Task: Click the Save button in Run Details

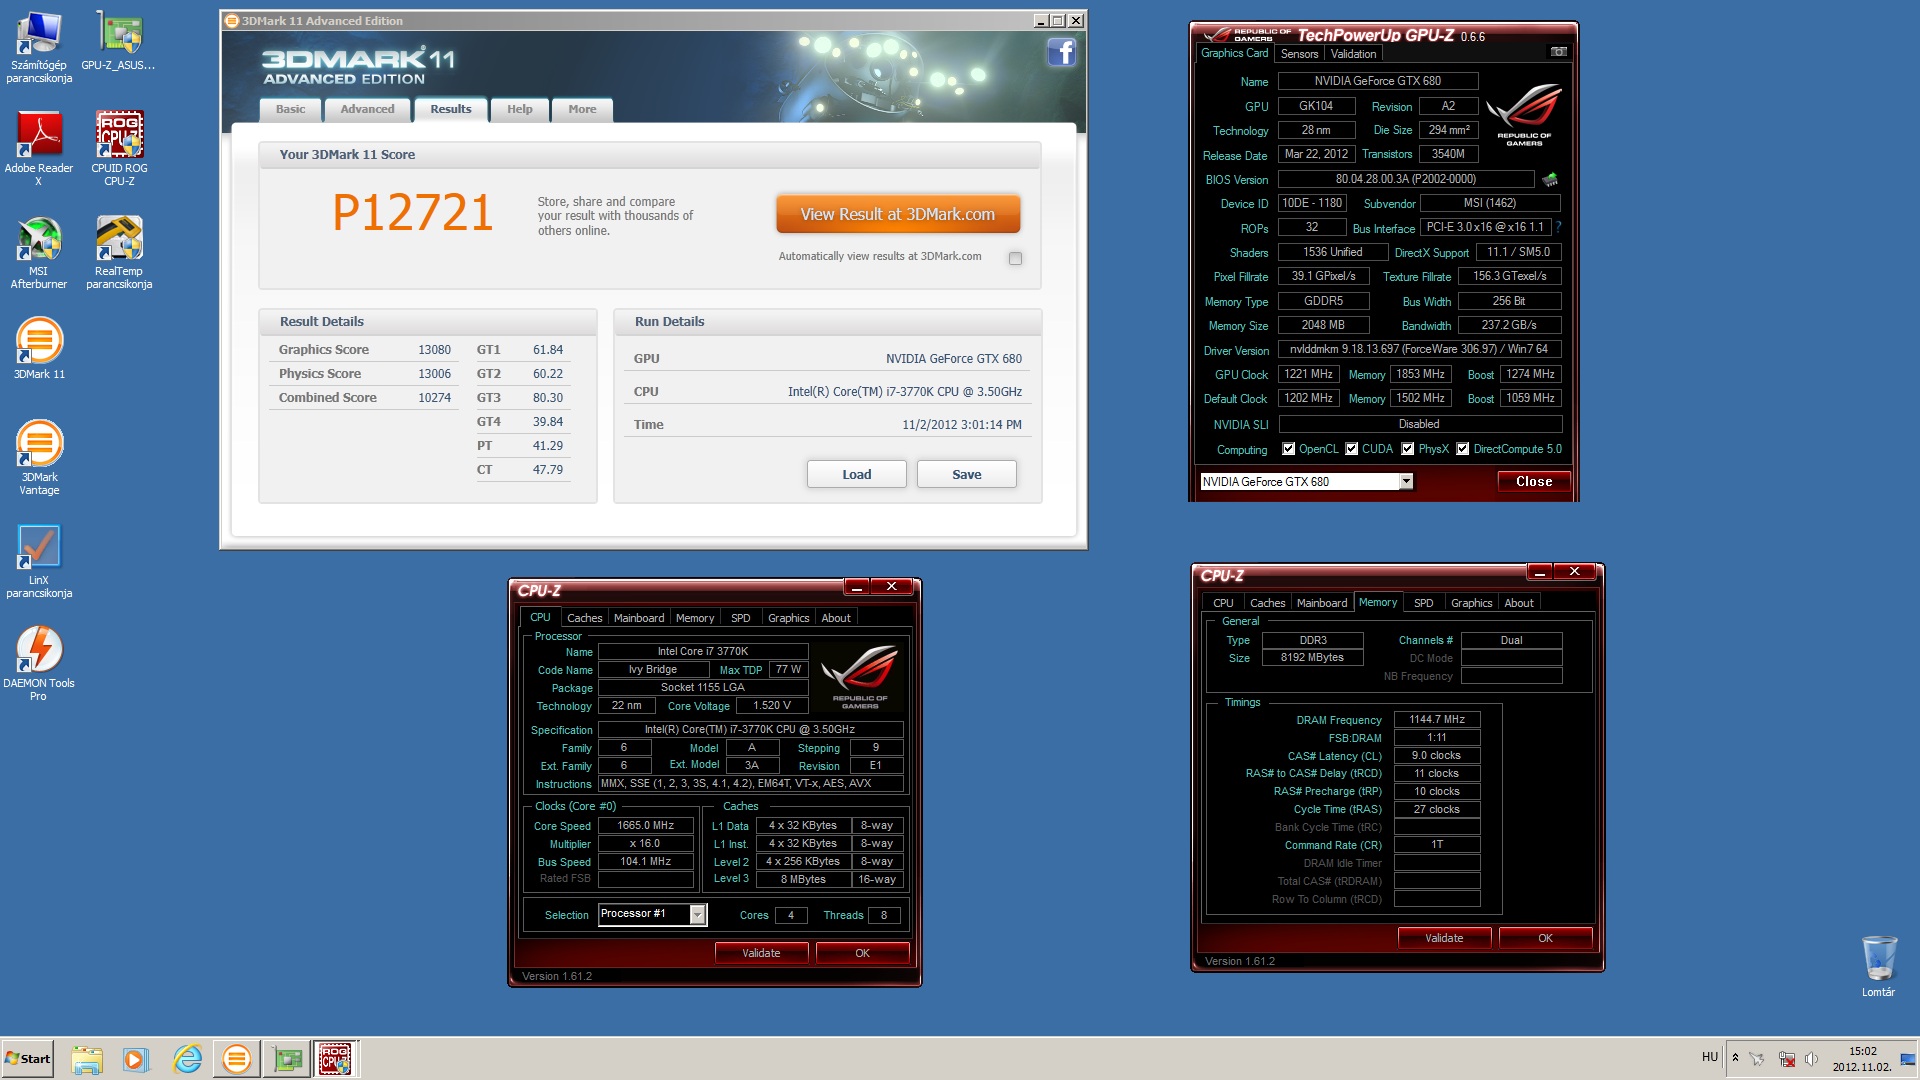Action: [966, 474]
